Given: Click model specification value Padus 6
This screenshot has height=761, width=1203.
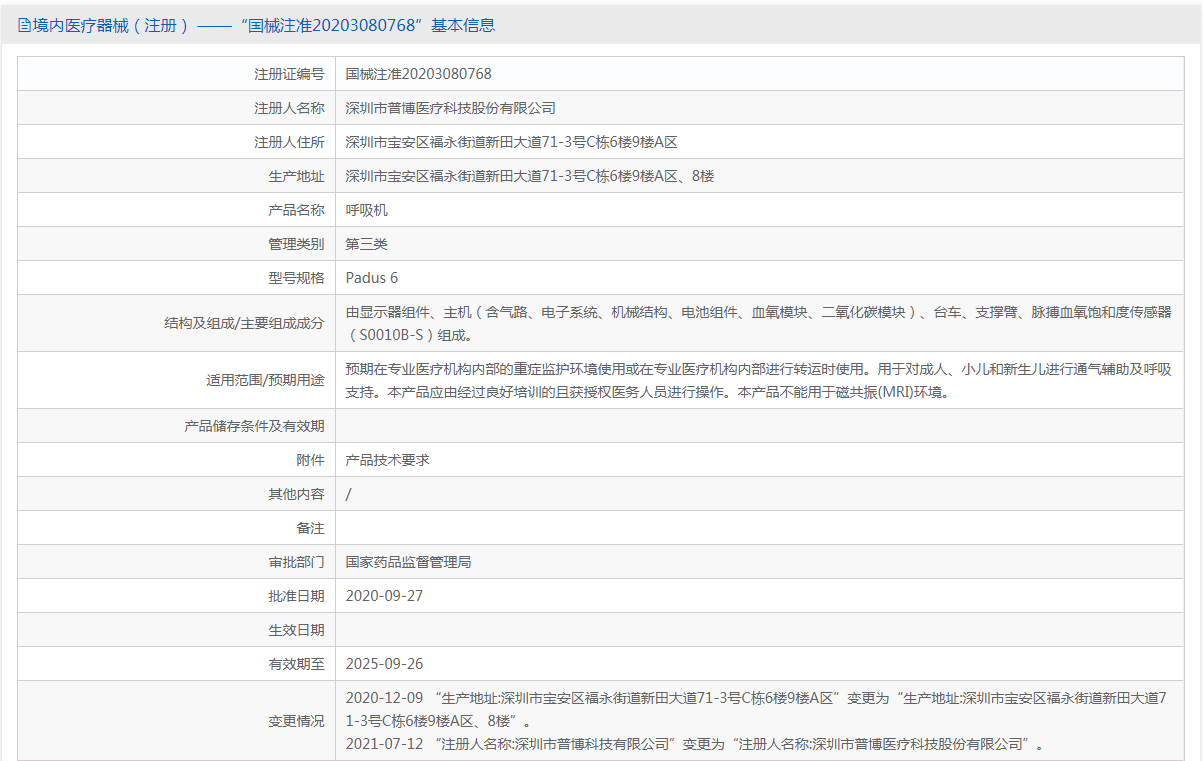Looking at the screenshot, I should coord(371,278).
